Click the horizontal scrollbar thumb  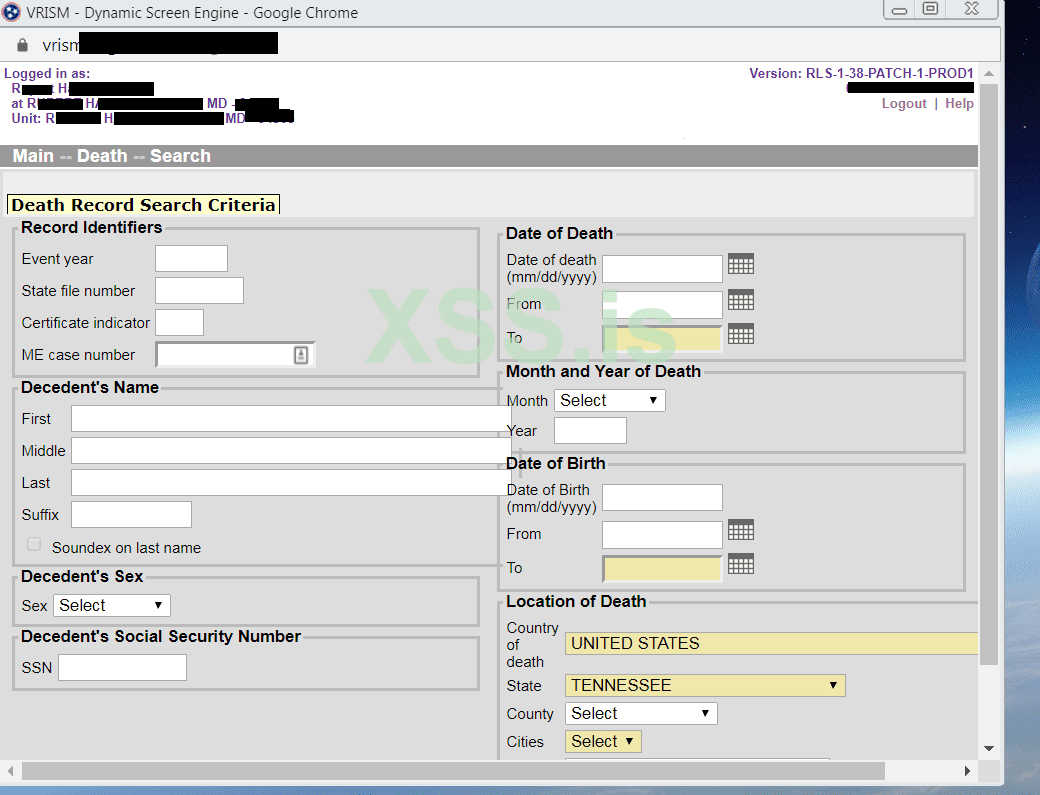[x=454, y=771]
